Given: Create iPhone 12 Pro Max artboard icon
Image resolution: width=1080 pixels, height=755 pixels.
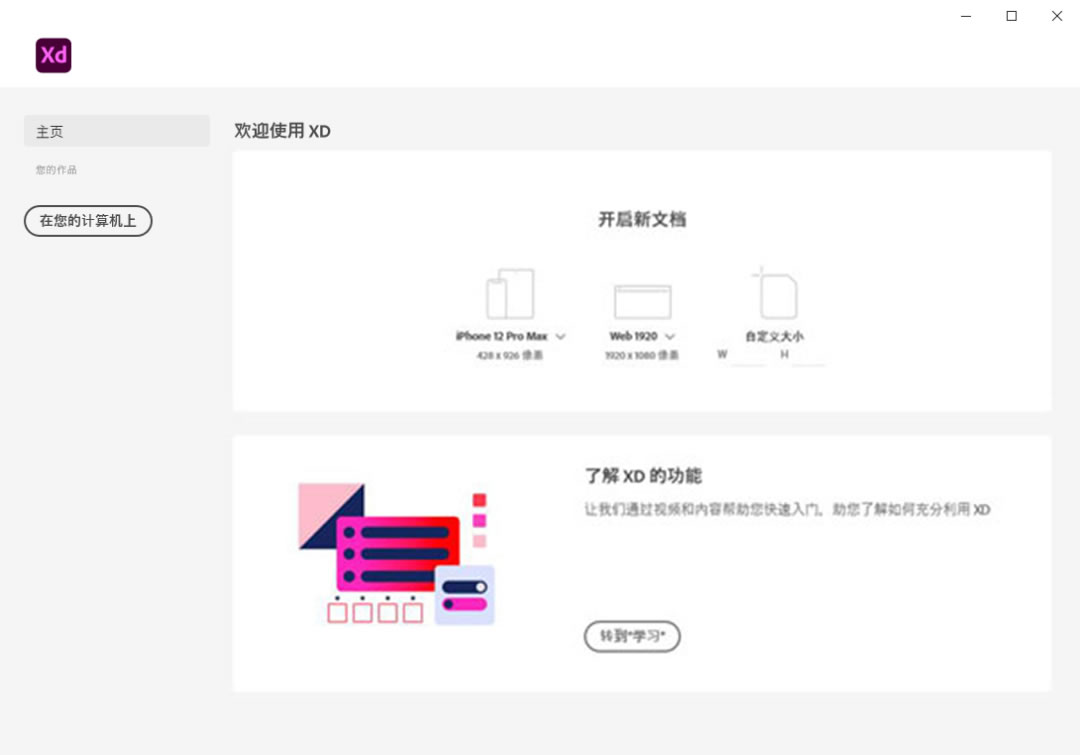Looking at the screenshot, I should (x=510, y=294).
